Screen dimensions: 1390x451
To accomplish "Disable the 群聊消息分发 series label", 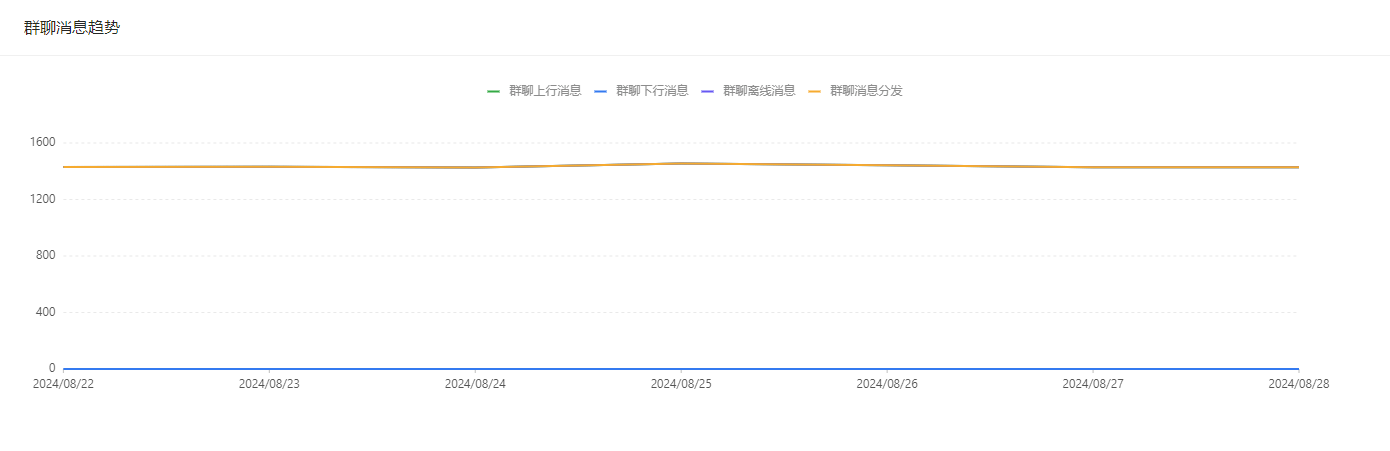I will pyautogui.click(x=866, y=91).
